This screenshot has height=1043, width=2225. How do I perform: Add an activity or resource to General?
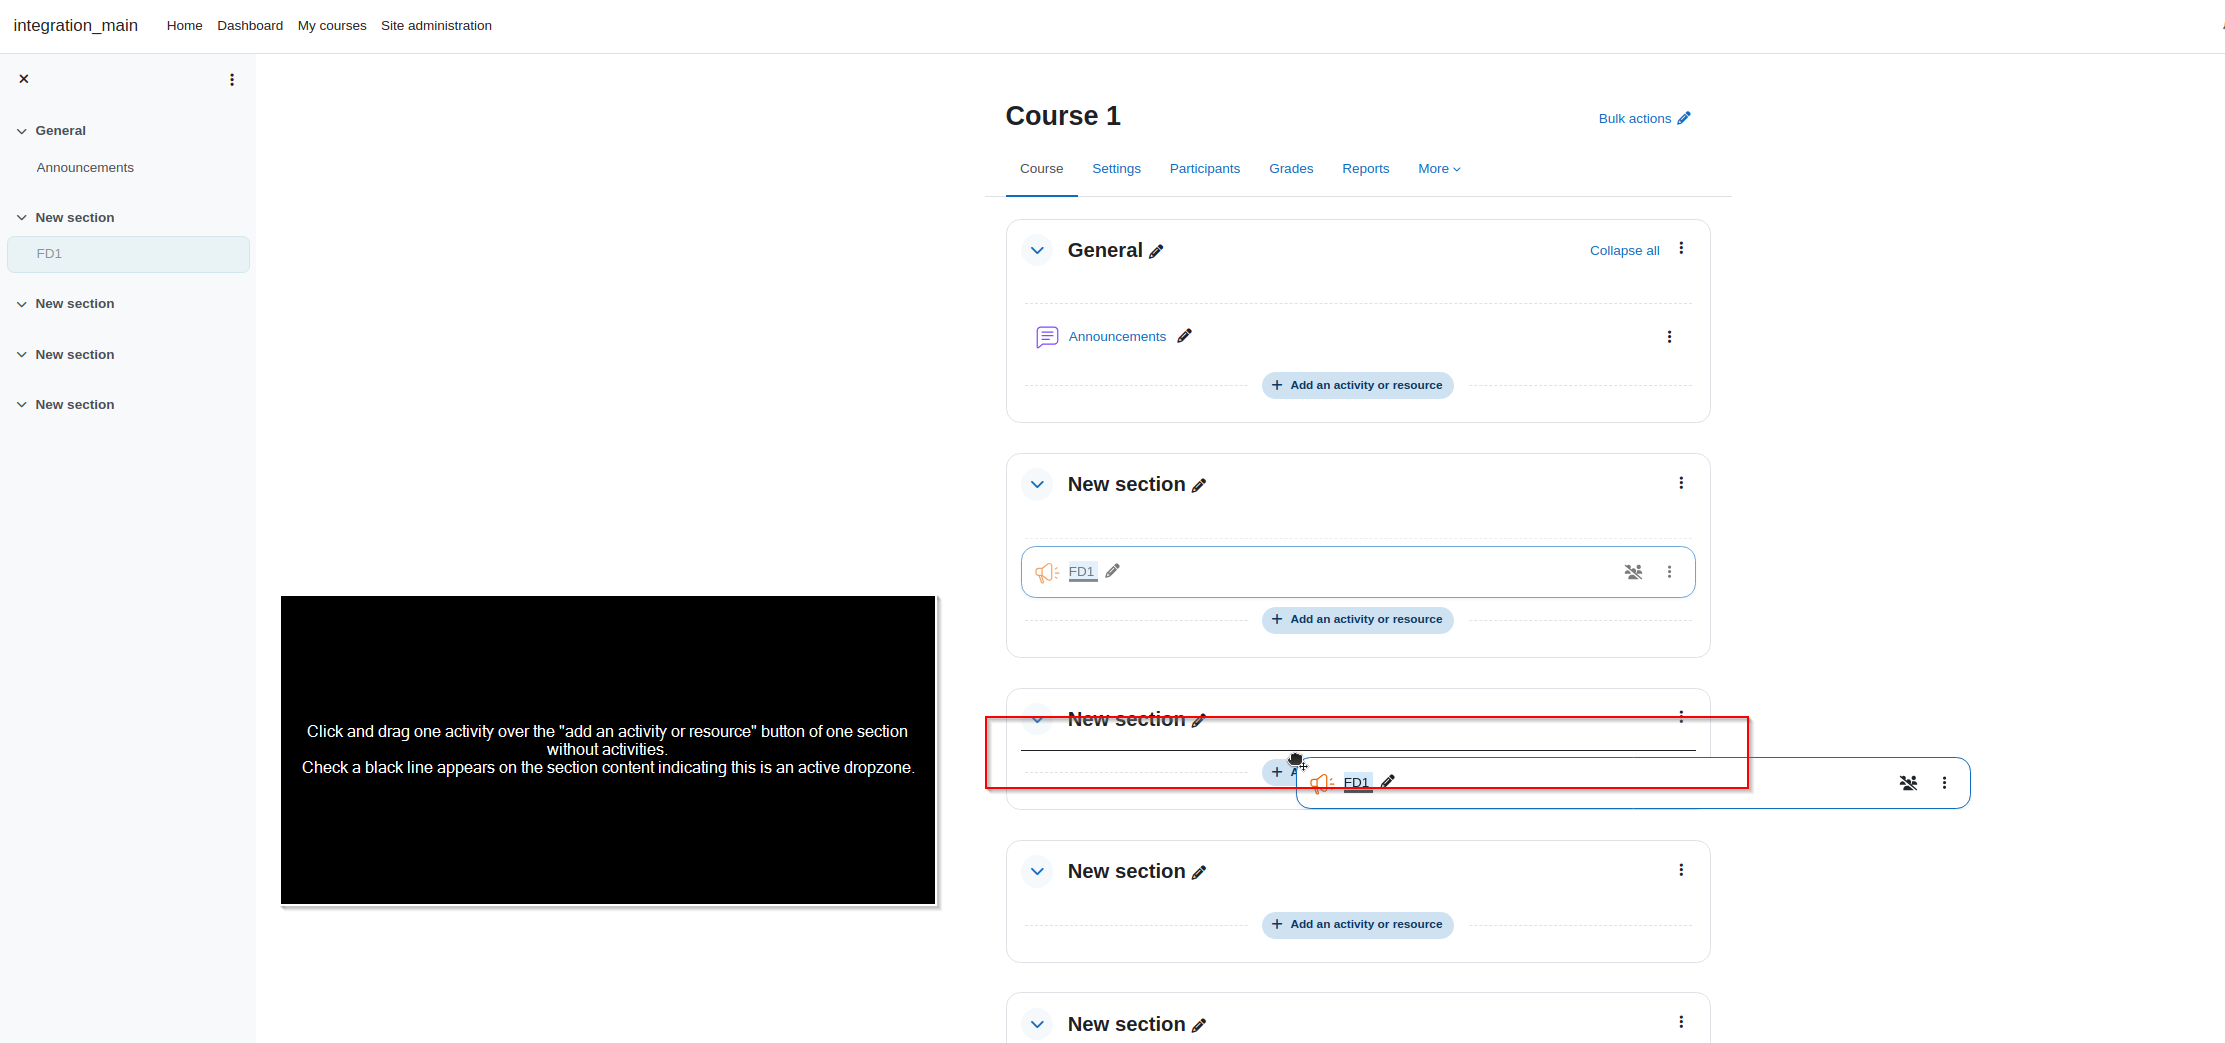[1357, 386]
